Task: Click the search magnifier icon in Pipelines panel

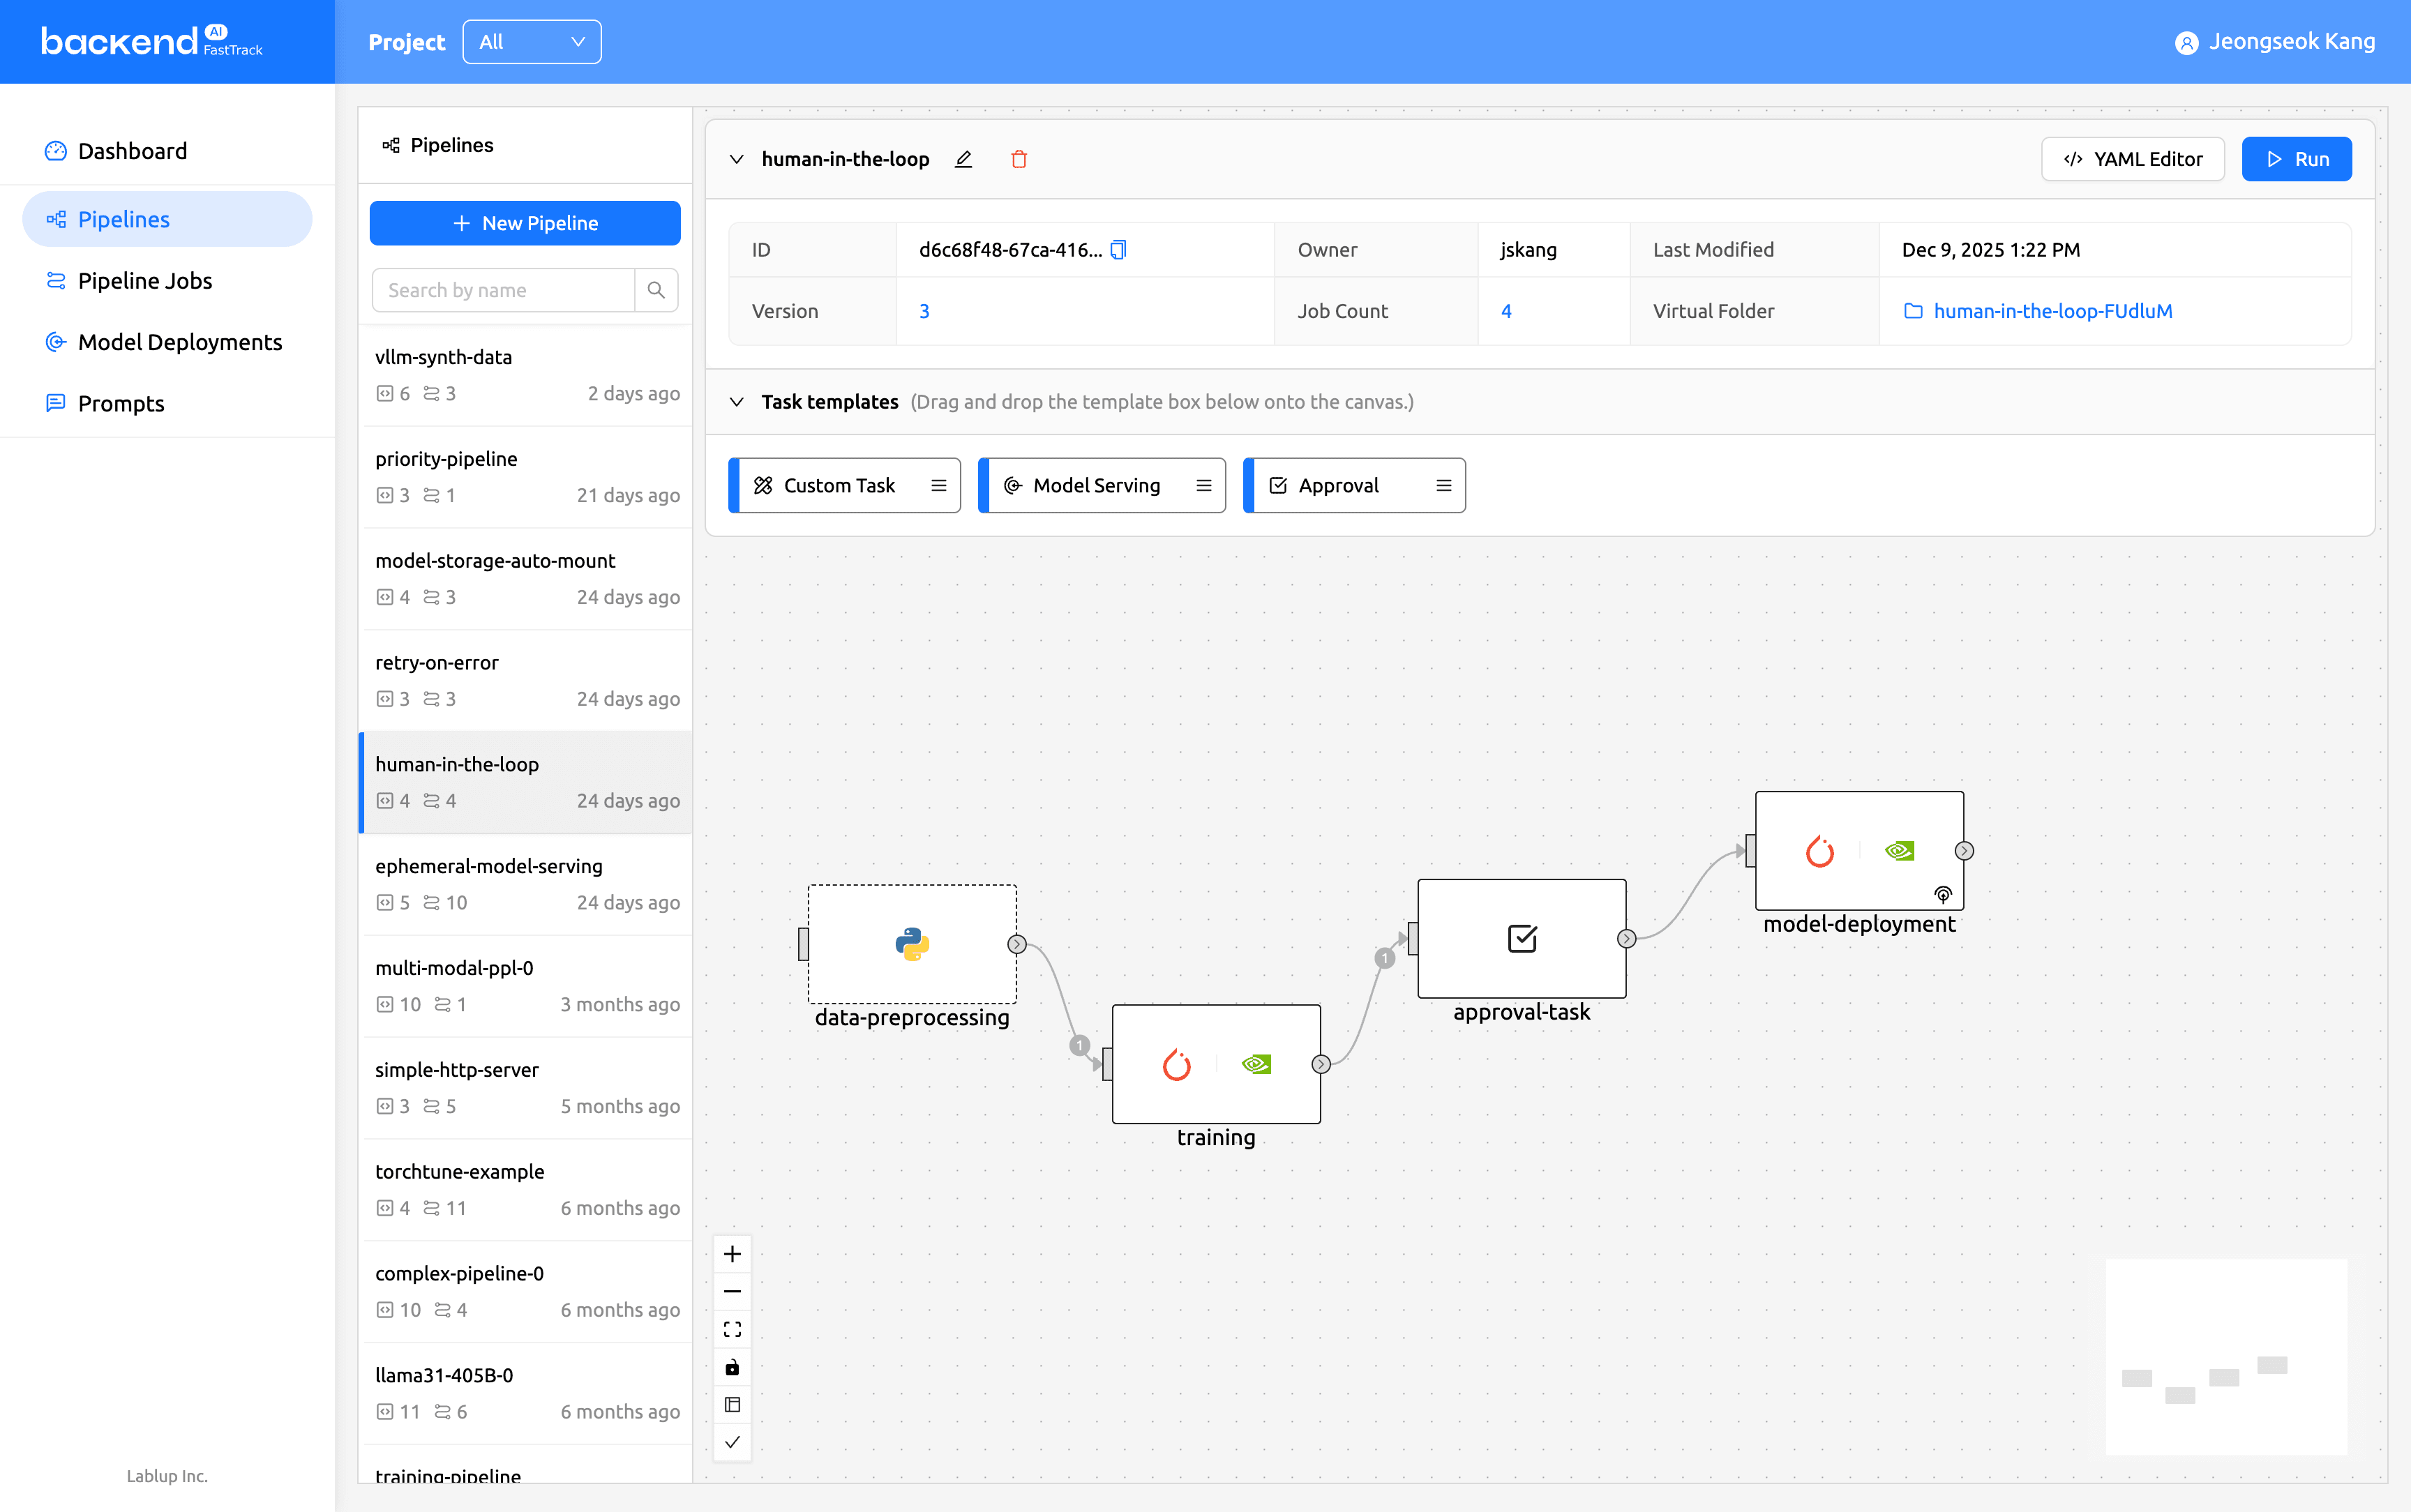Action: (656, 290)
